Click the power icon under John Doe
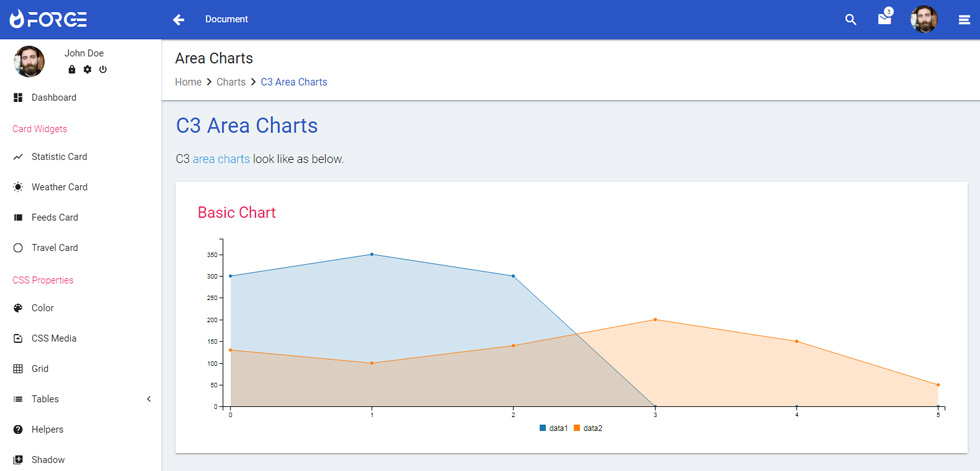980x471 pixels. (103, 69)
